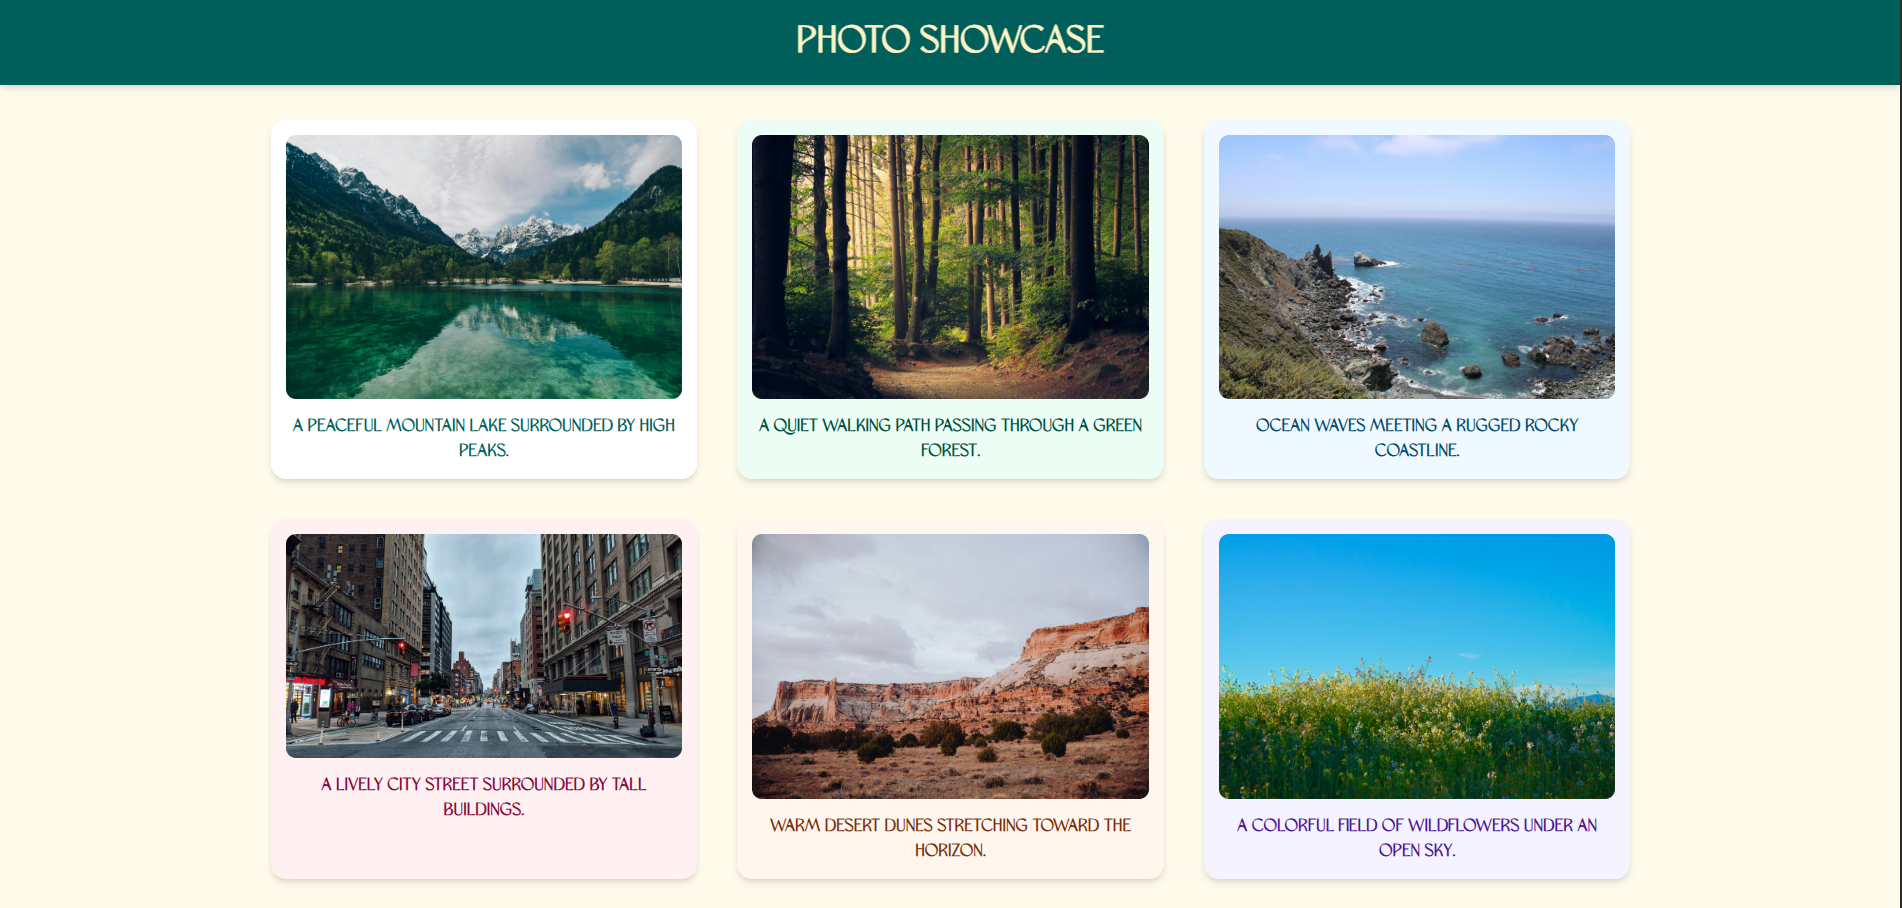Open the green forest path photo
The height and width of the screenshot is (908, 1902).
coord(950,267)
